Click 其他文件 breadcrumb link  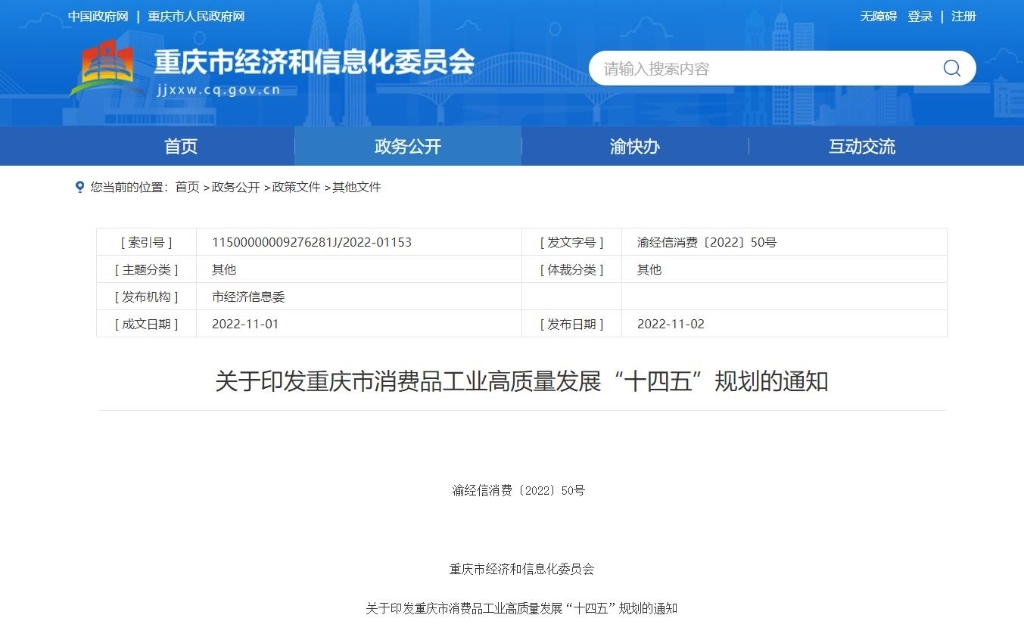(x=357, y=187)
